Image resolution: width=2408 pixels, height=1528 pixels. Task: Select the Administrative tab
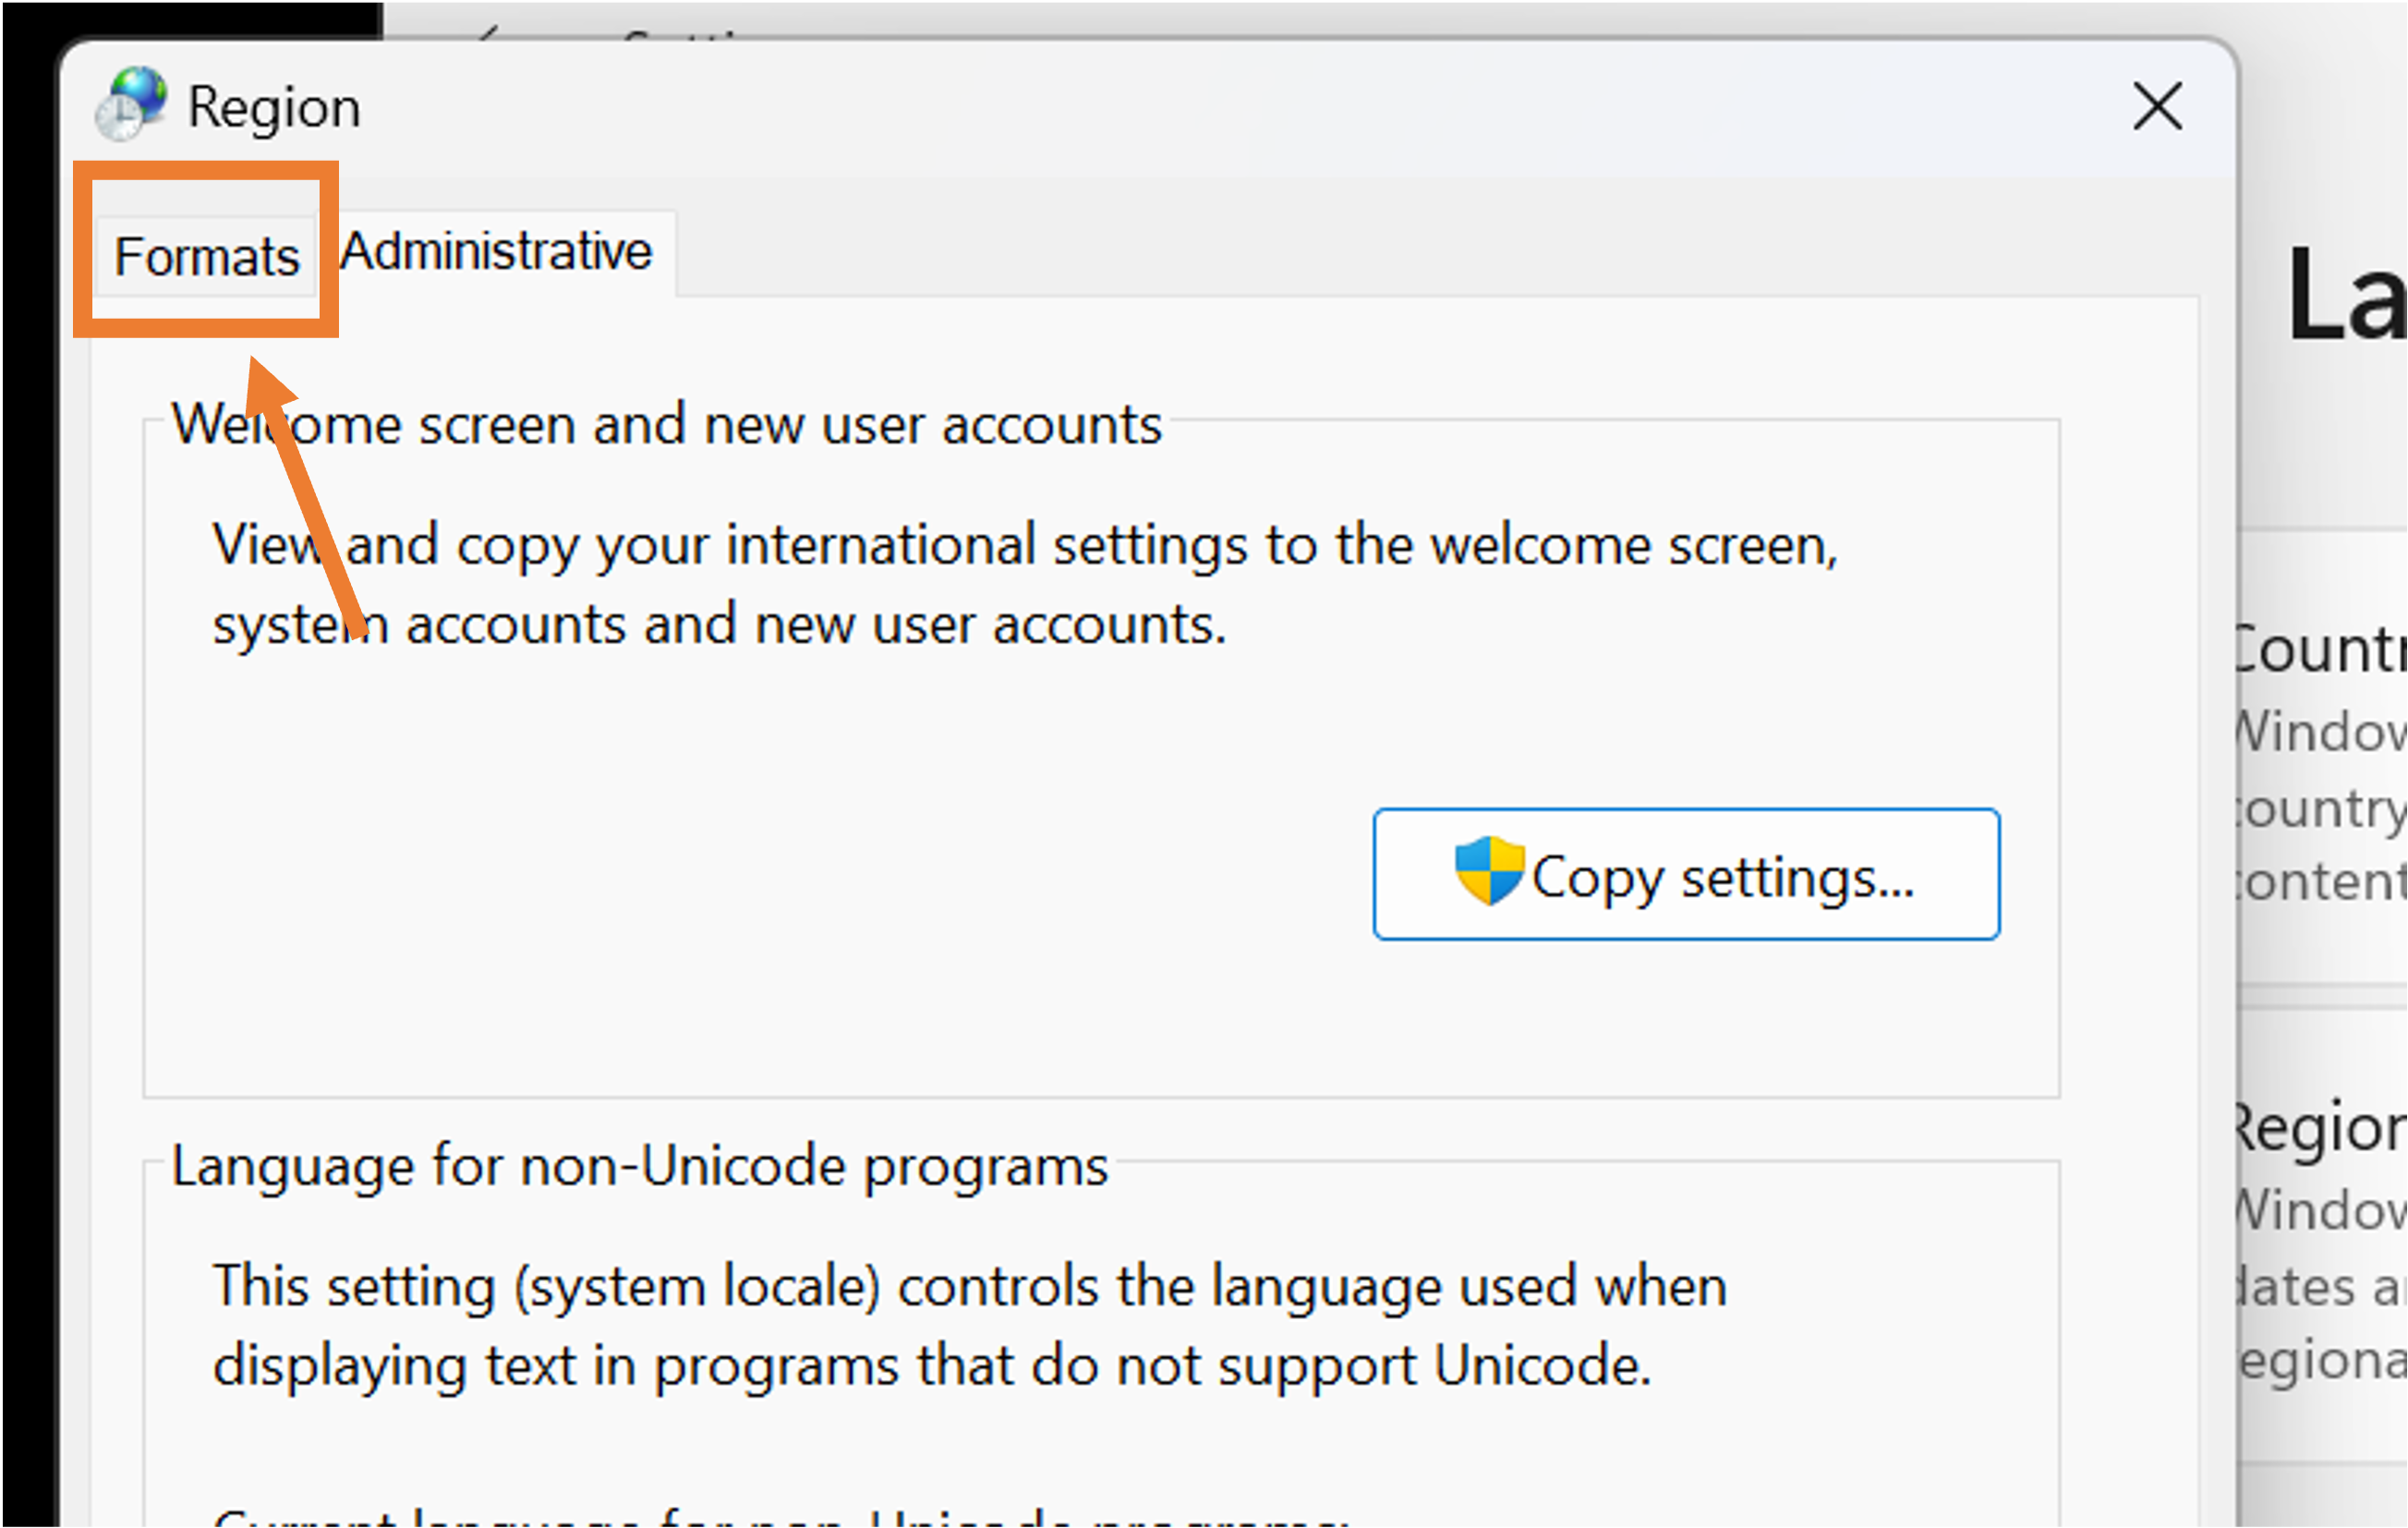point(496,251)
